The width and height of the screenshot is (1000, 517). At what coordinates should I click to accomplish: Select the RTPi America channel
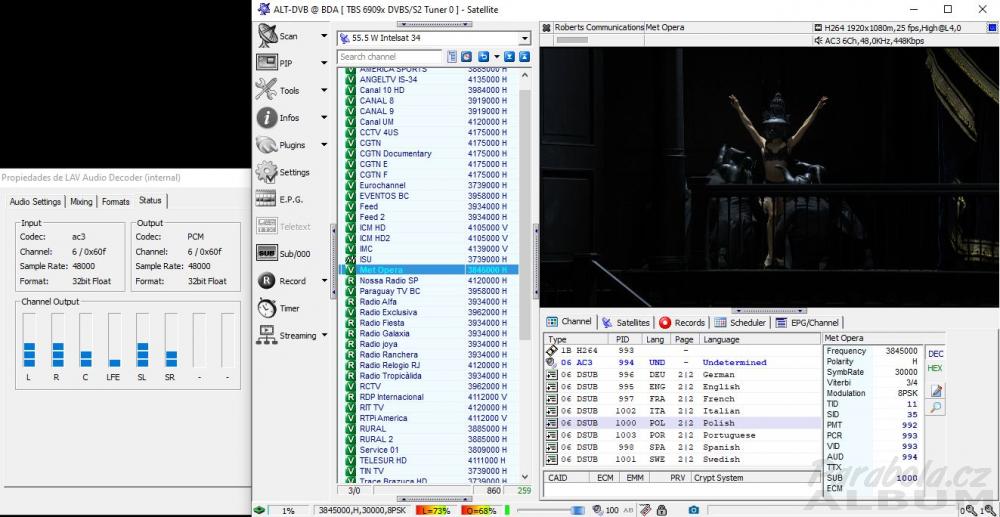pyautogui.click(x=428, y=418)
